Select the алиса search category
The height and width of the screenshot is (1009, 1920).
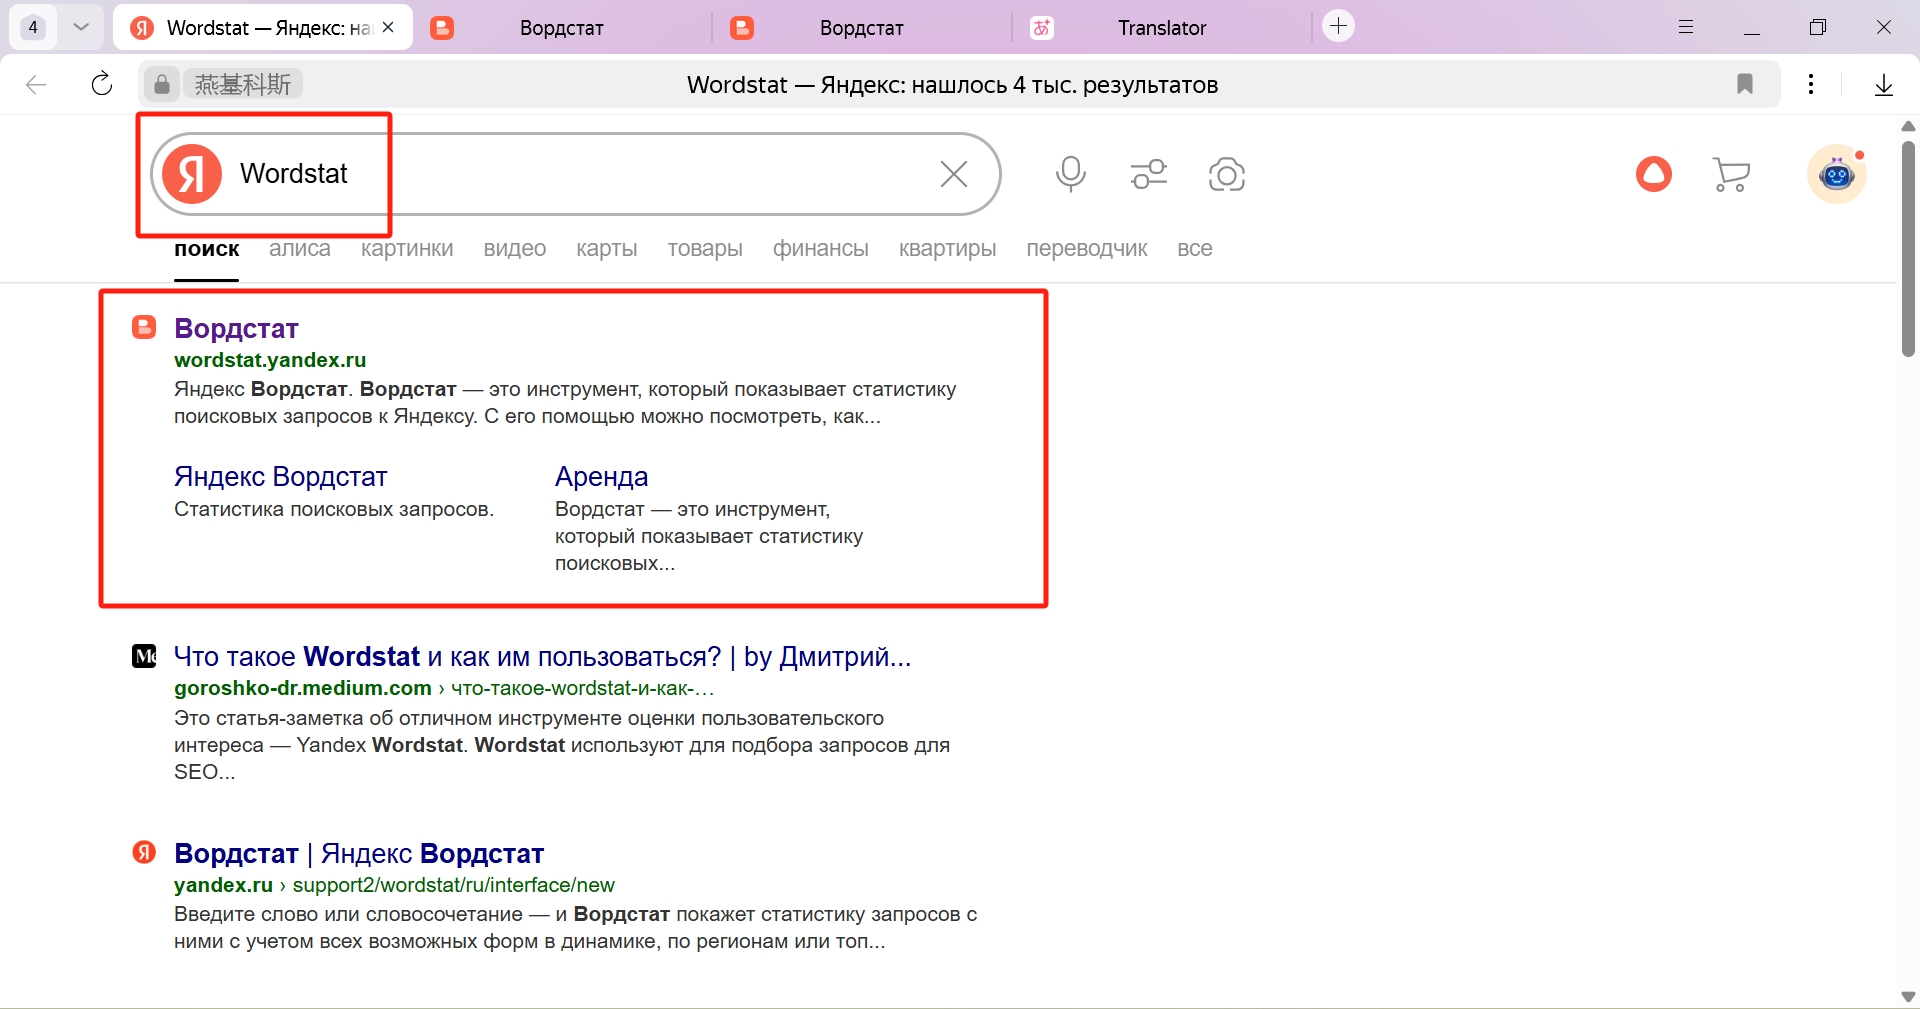coord(300,249)
